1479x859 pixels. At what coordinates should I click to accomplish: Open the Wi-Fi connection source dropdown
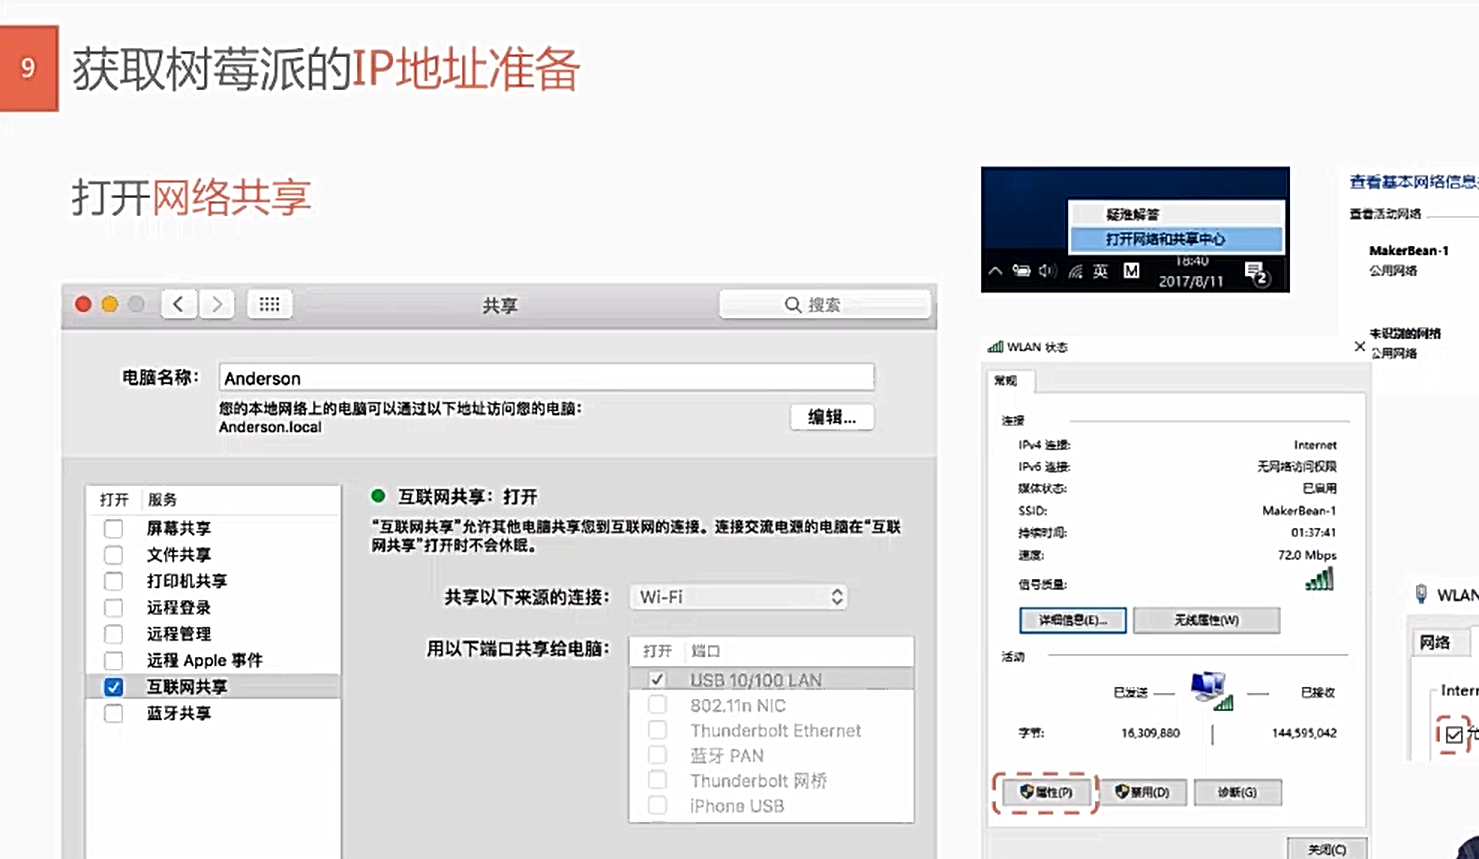[x=738, y=597]
